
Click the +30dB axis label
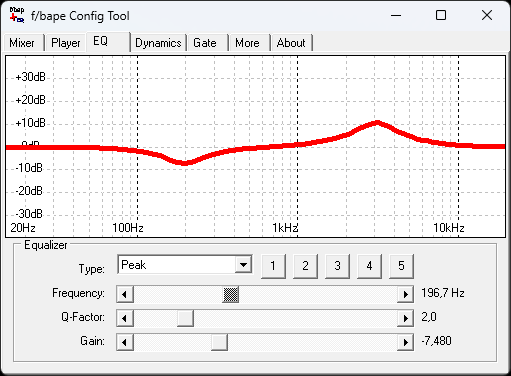[30, 77]
